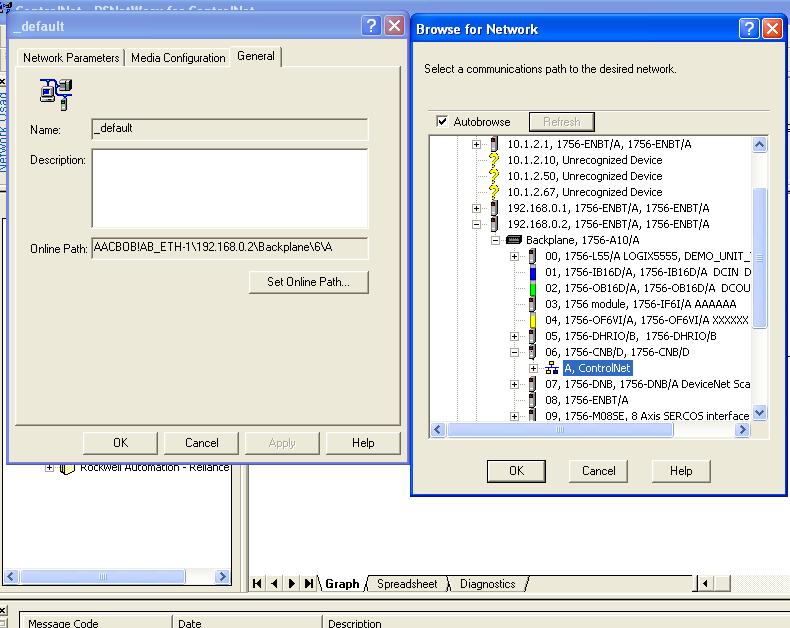This screenshot has width=790, height=628.
Task: Click the green slot 02 1756-OB16D/A icon
Action: pyautogui.click(x=533, y=289)
